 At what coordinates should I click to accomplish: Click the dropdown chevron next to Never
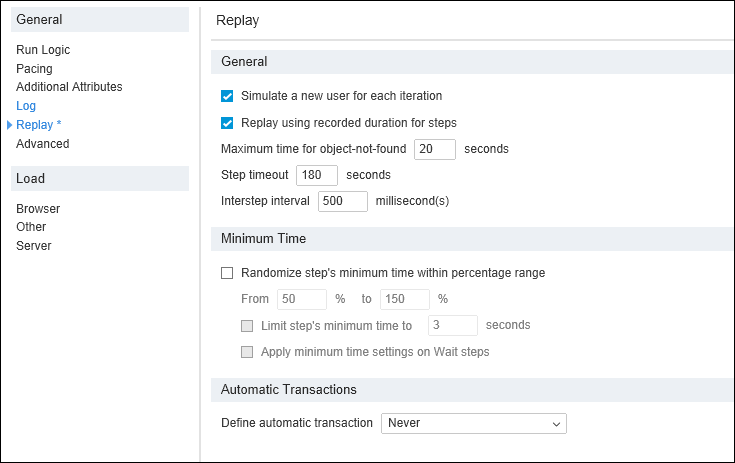pyautogui.click(x=556, y=424)
